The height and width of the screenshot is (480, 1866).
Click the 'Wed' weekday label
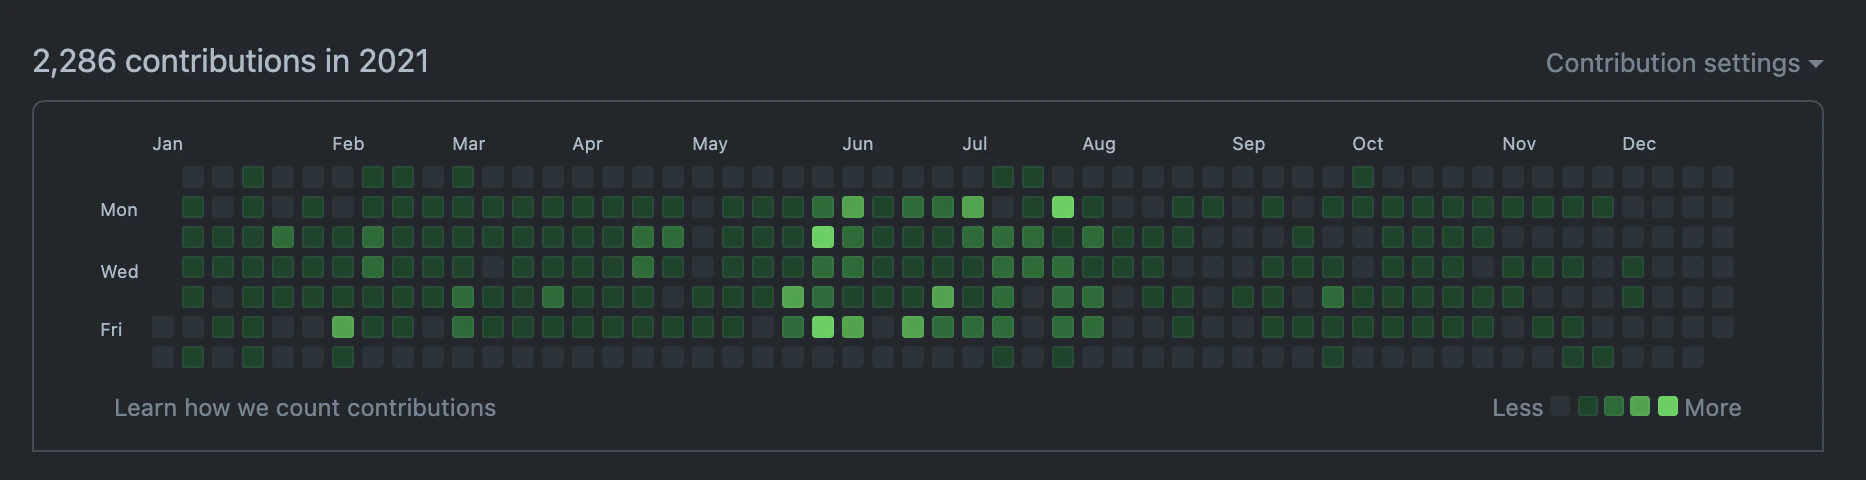pos(119,272)
